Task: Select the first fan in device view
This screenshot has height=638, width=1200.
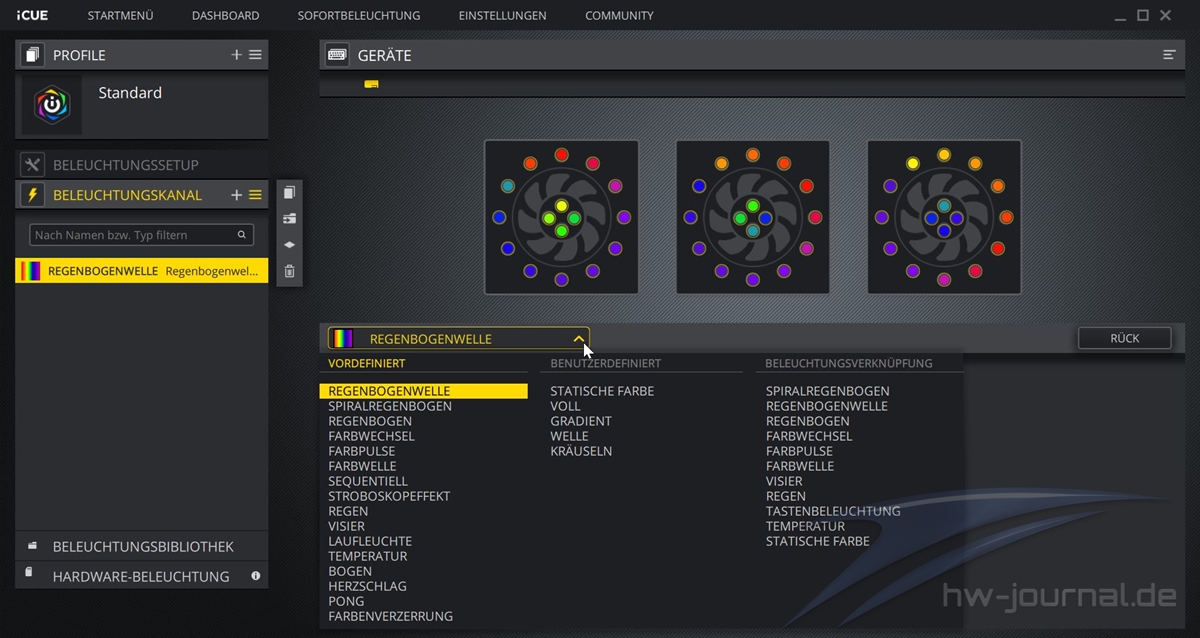Action: coord(561,217)
